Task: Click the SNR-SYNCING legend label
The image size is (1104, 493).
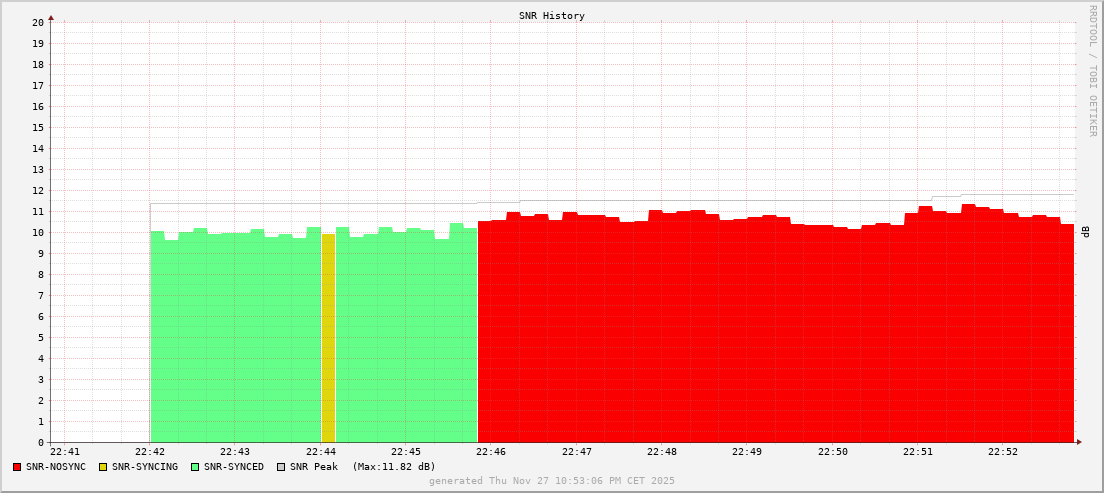Action: 145,467
